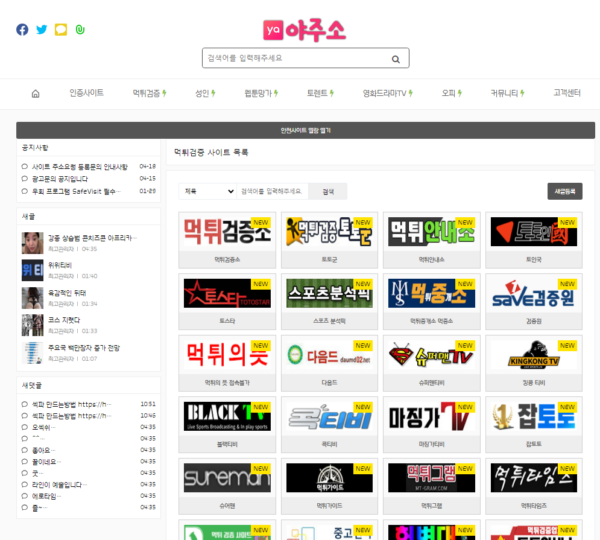Open the 먹튀중개소 site card

pos(432,302)
